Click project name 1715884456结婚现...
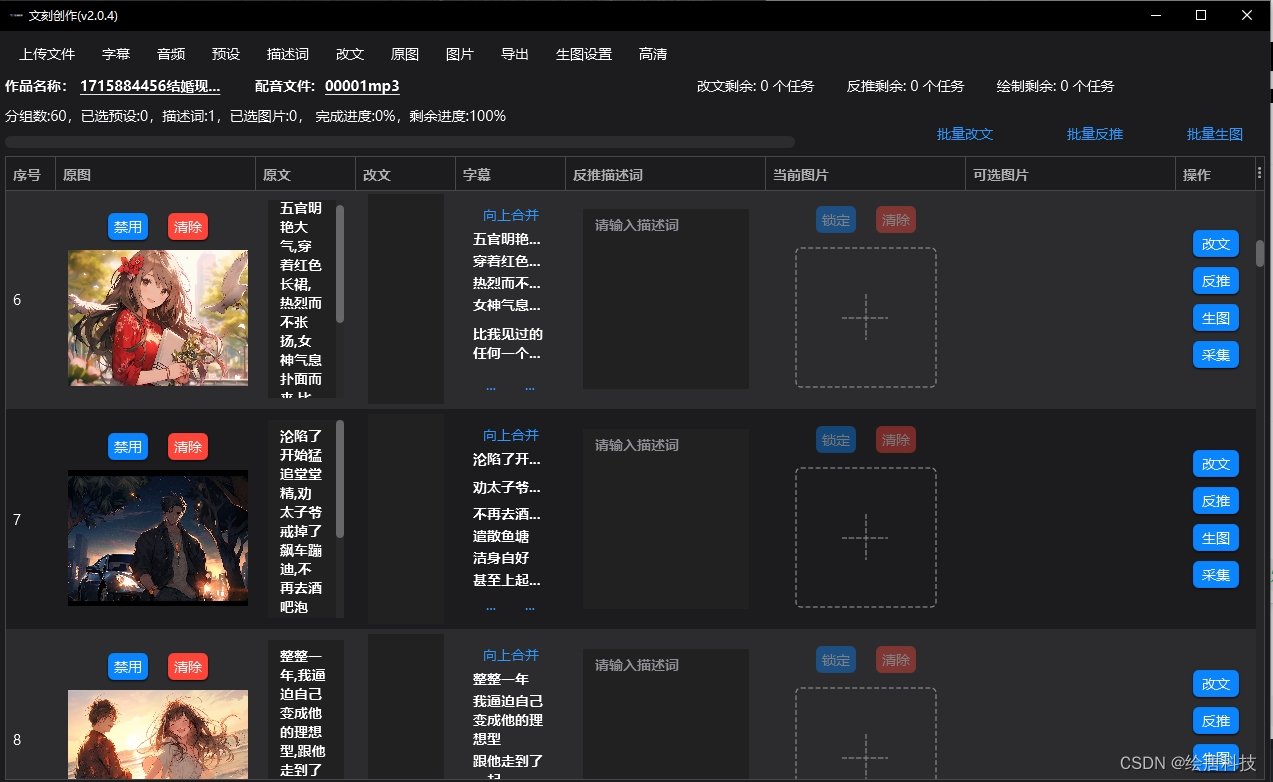Viewport: 1273px width, 782px height. (x=150, y=86)
